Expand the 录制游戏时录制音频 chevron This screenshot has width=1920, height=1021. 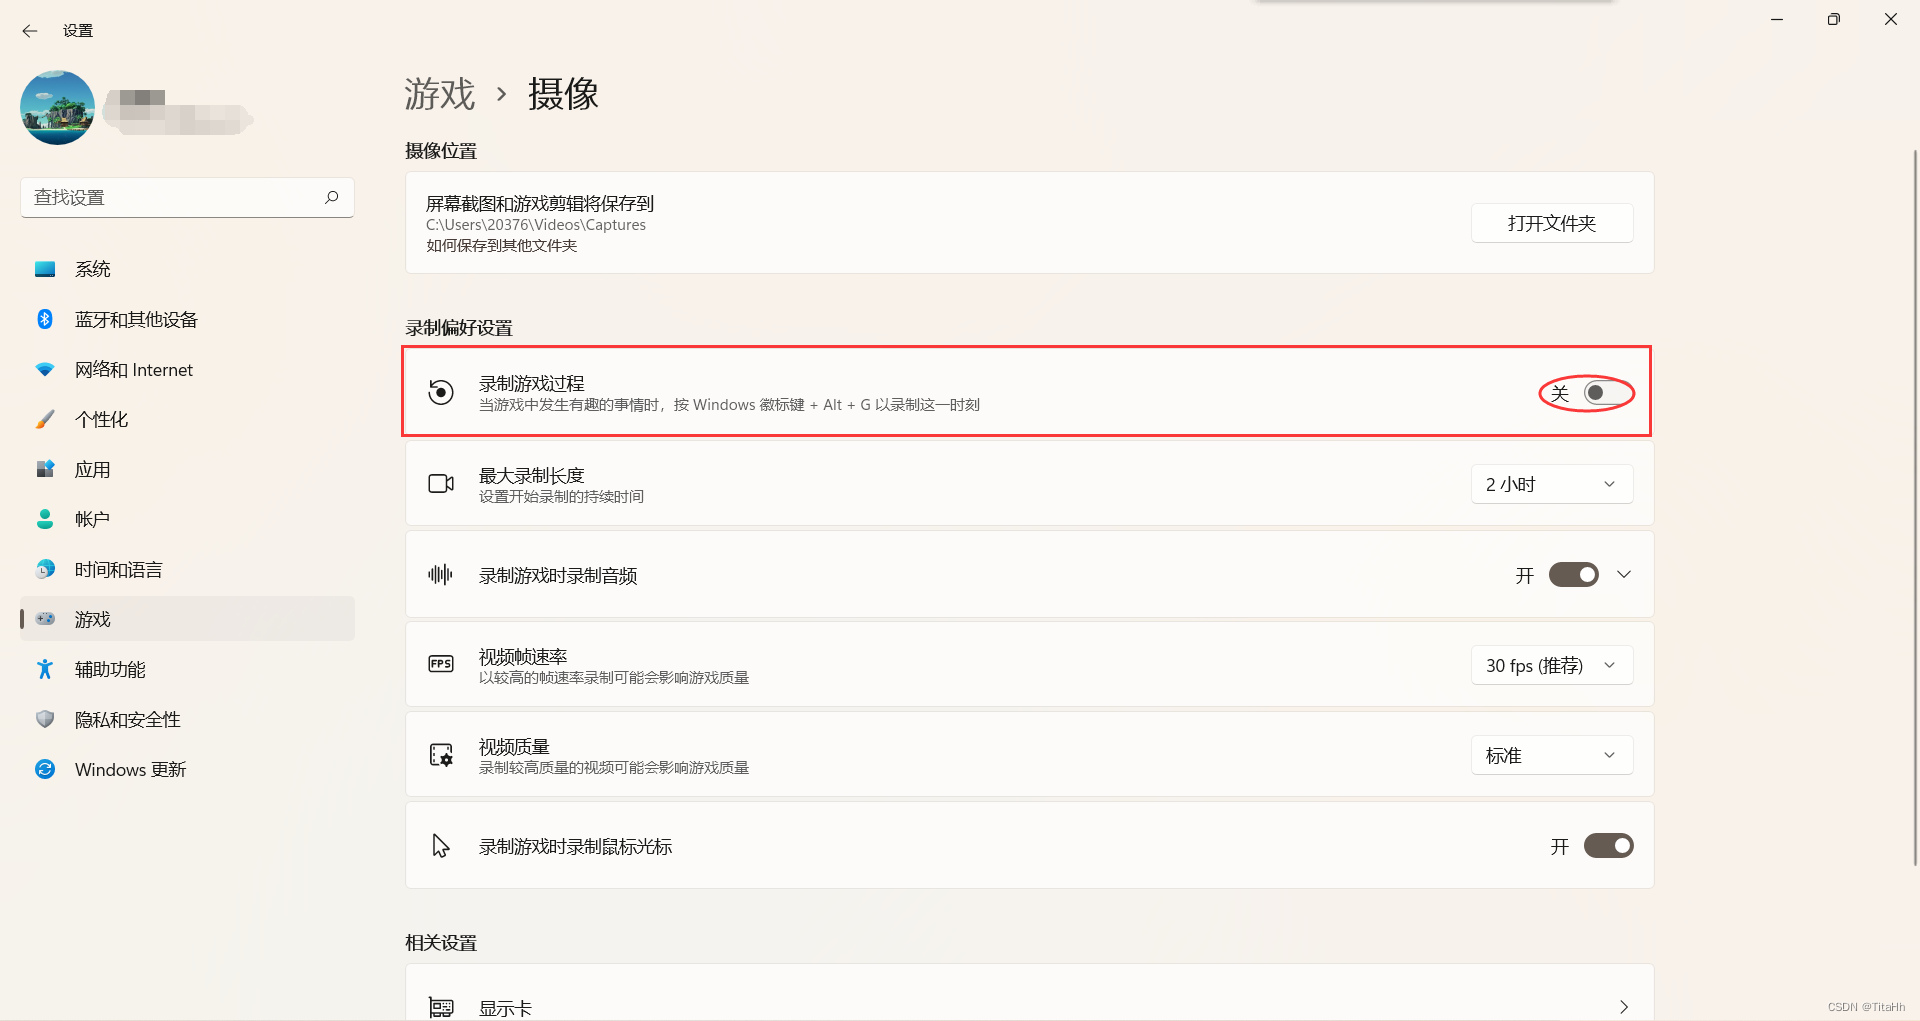click(x=1624, y=575)
